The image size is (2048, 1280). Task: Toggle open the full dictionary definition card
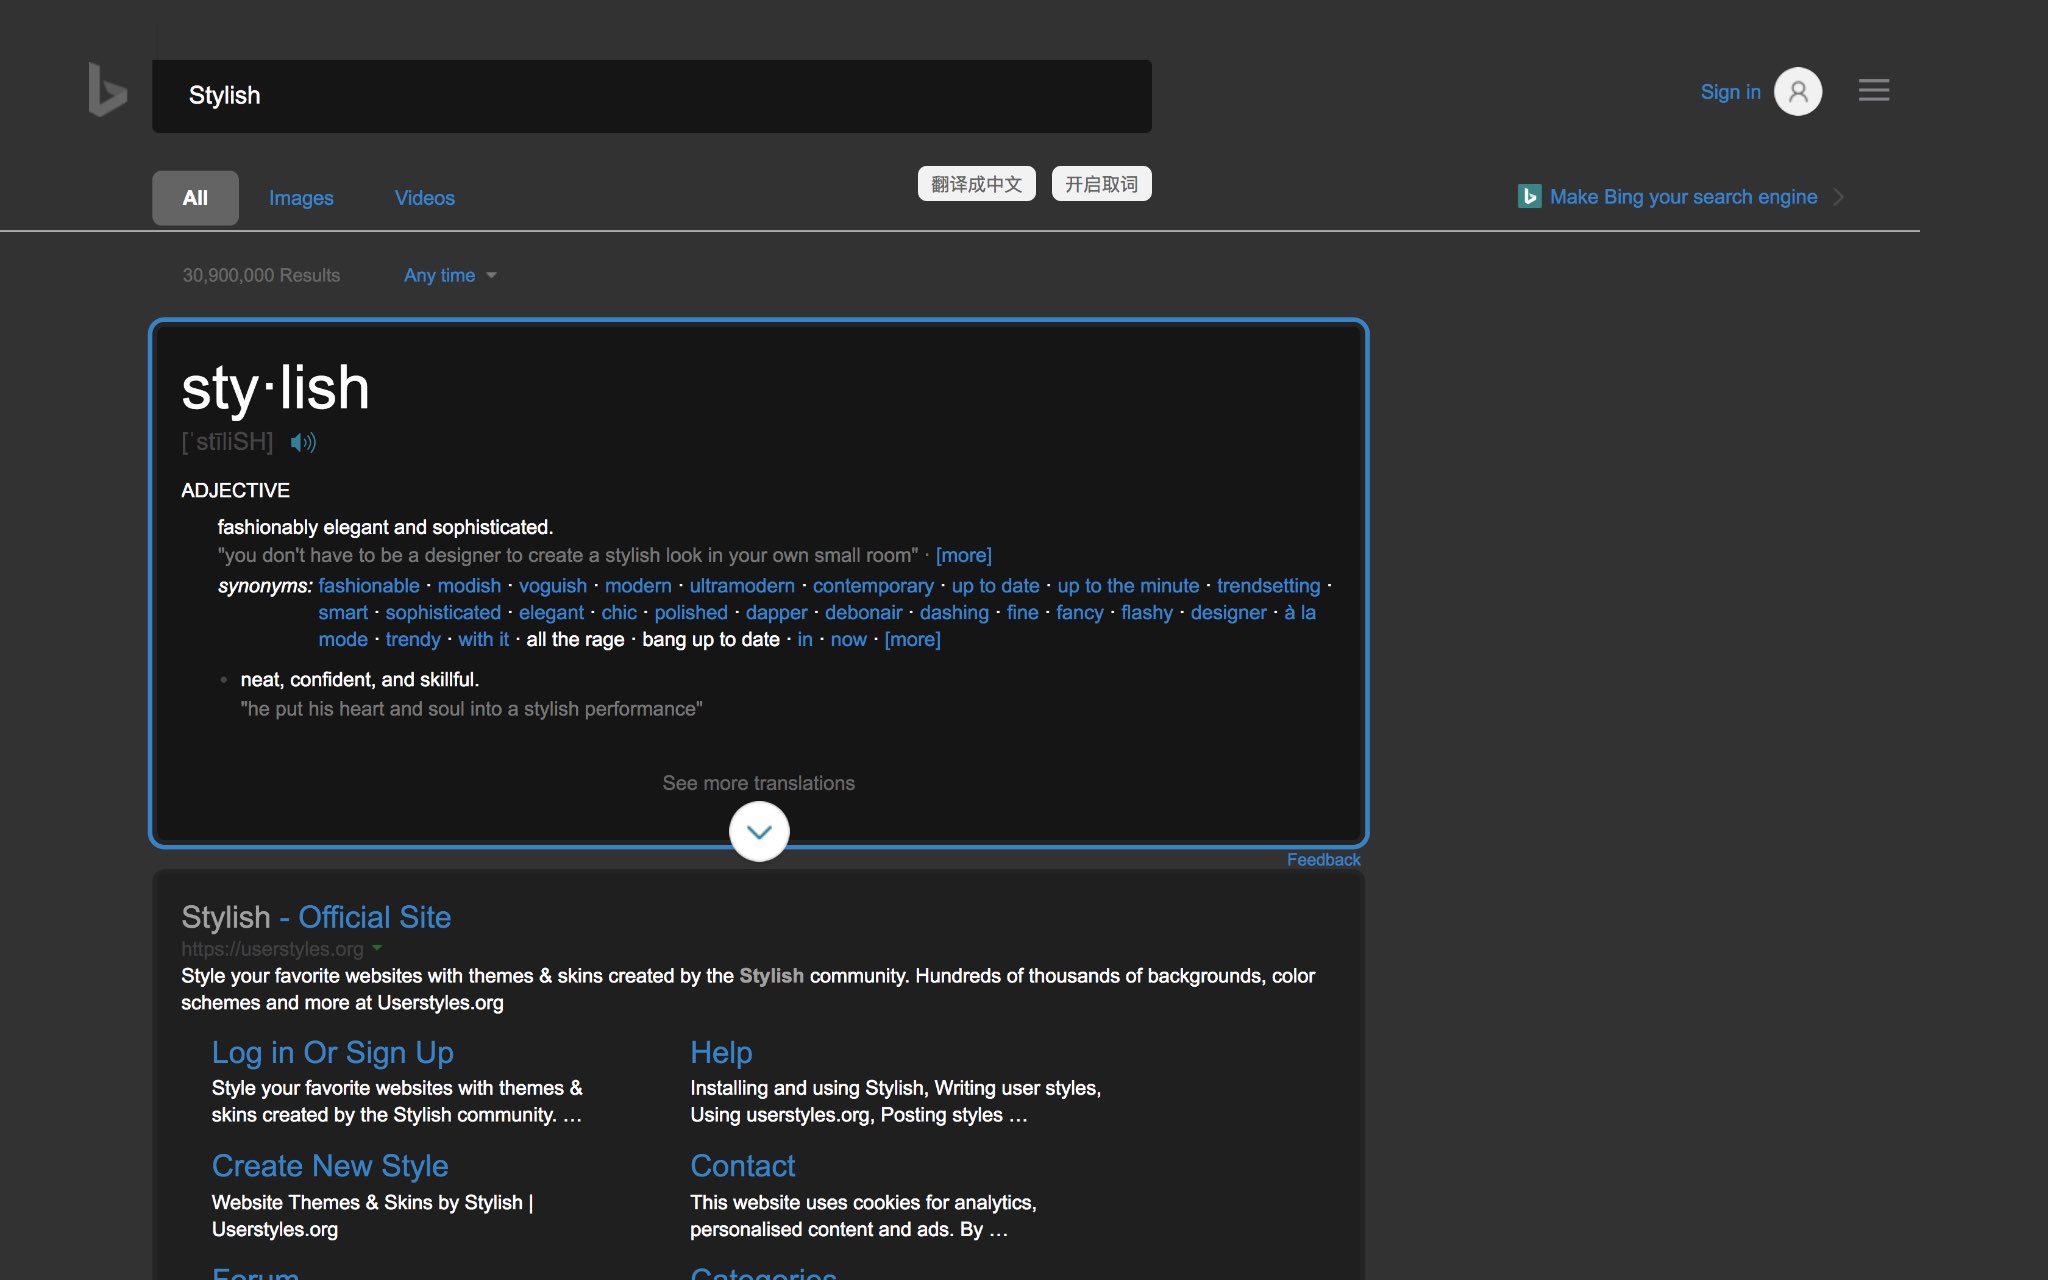coord(758,831)
